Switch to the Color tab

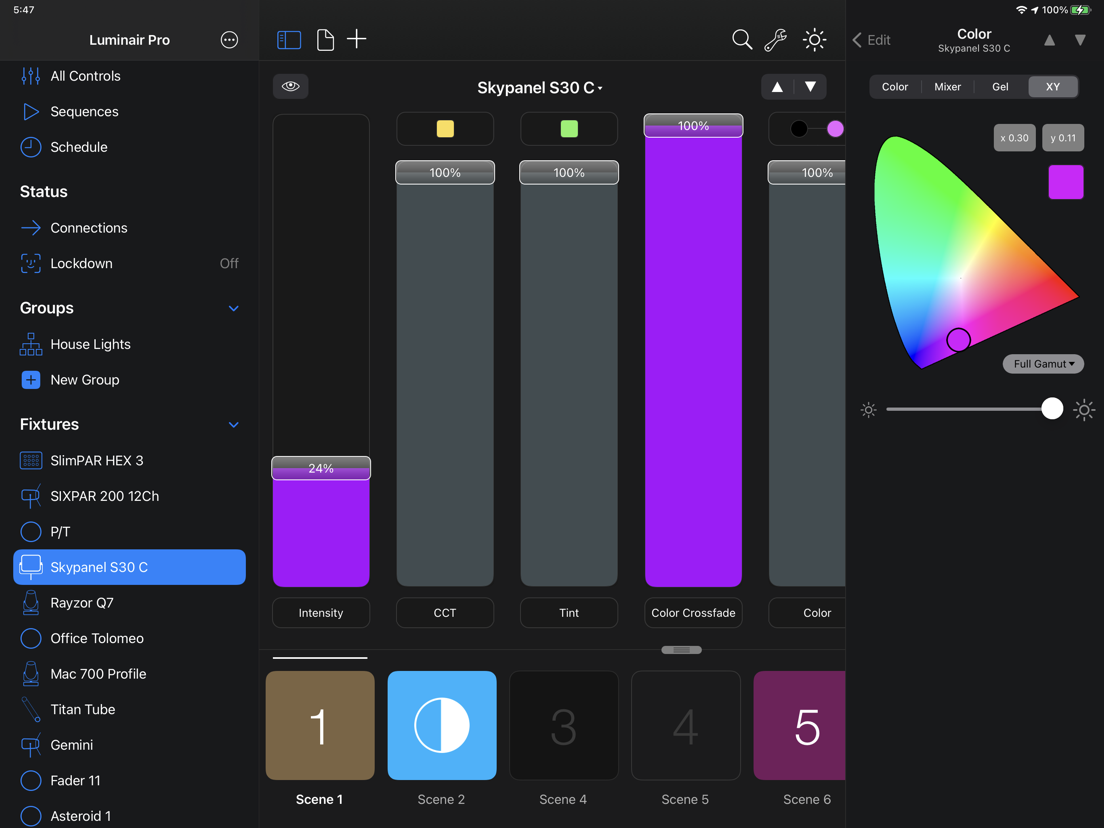point(895,87)
